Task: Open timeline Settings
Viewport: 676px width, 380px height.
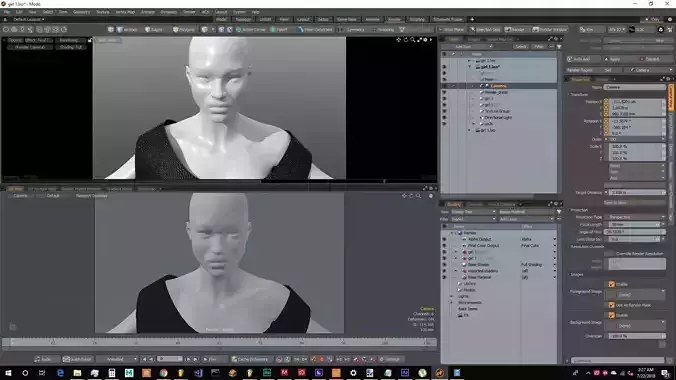Action: pos(390,359)
